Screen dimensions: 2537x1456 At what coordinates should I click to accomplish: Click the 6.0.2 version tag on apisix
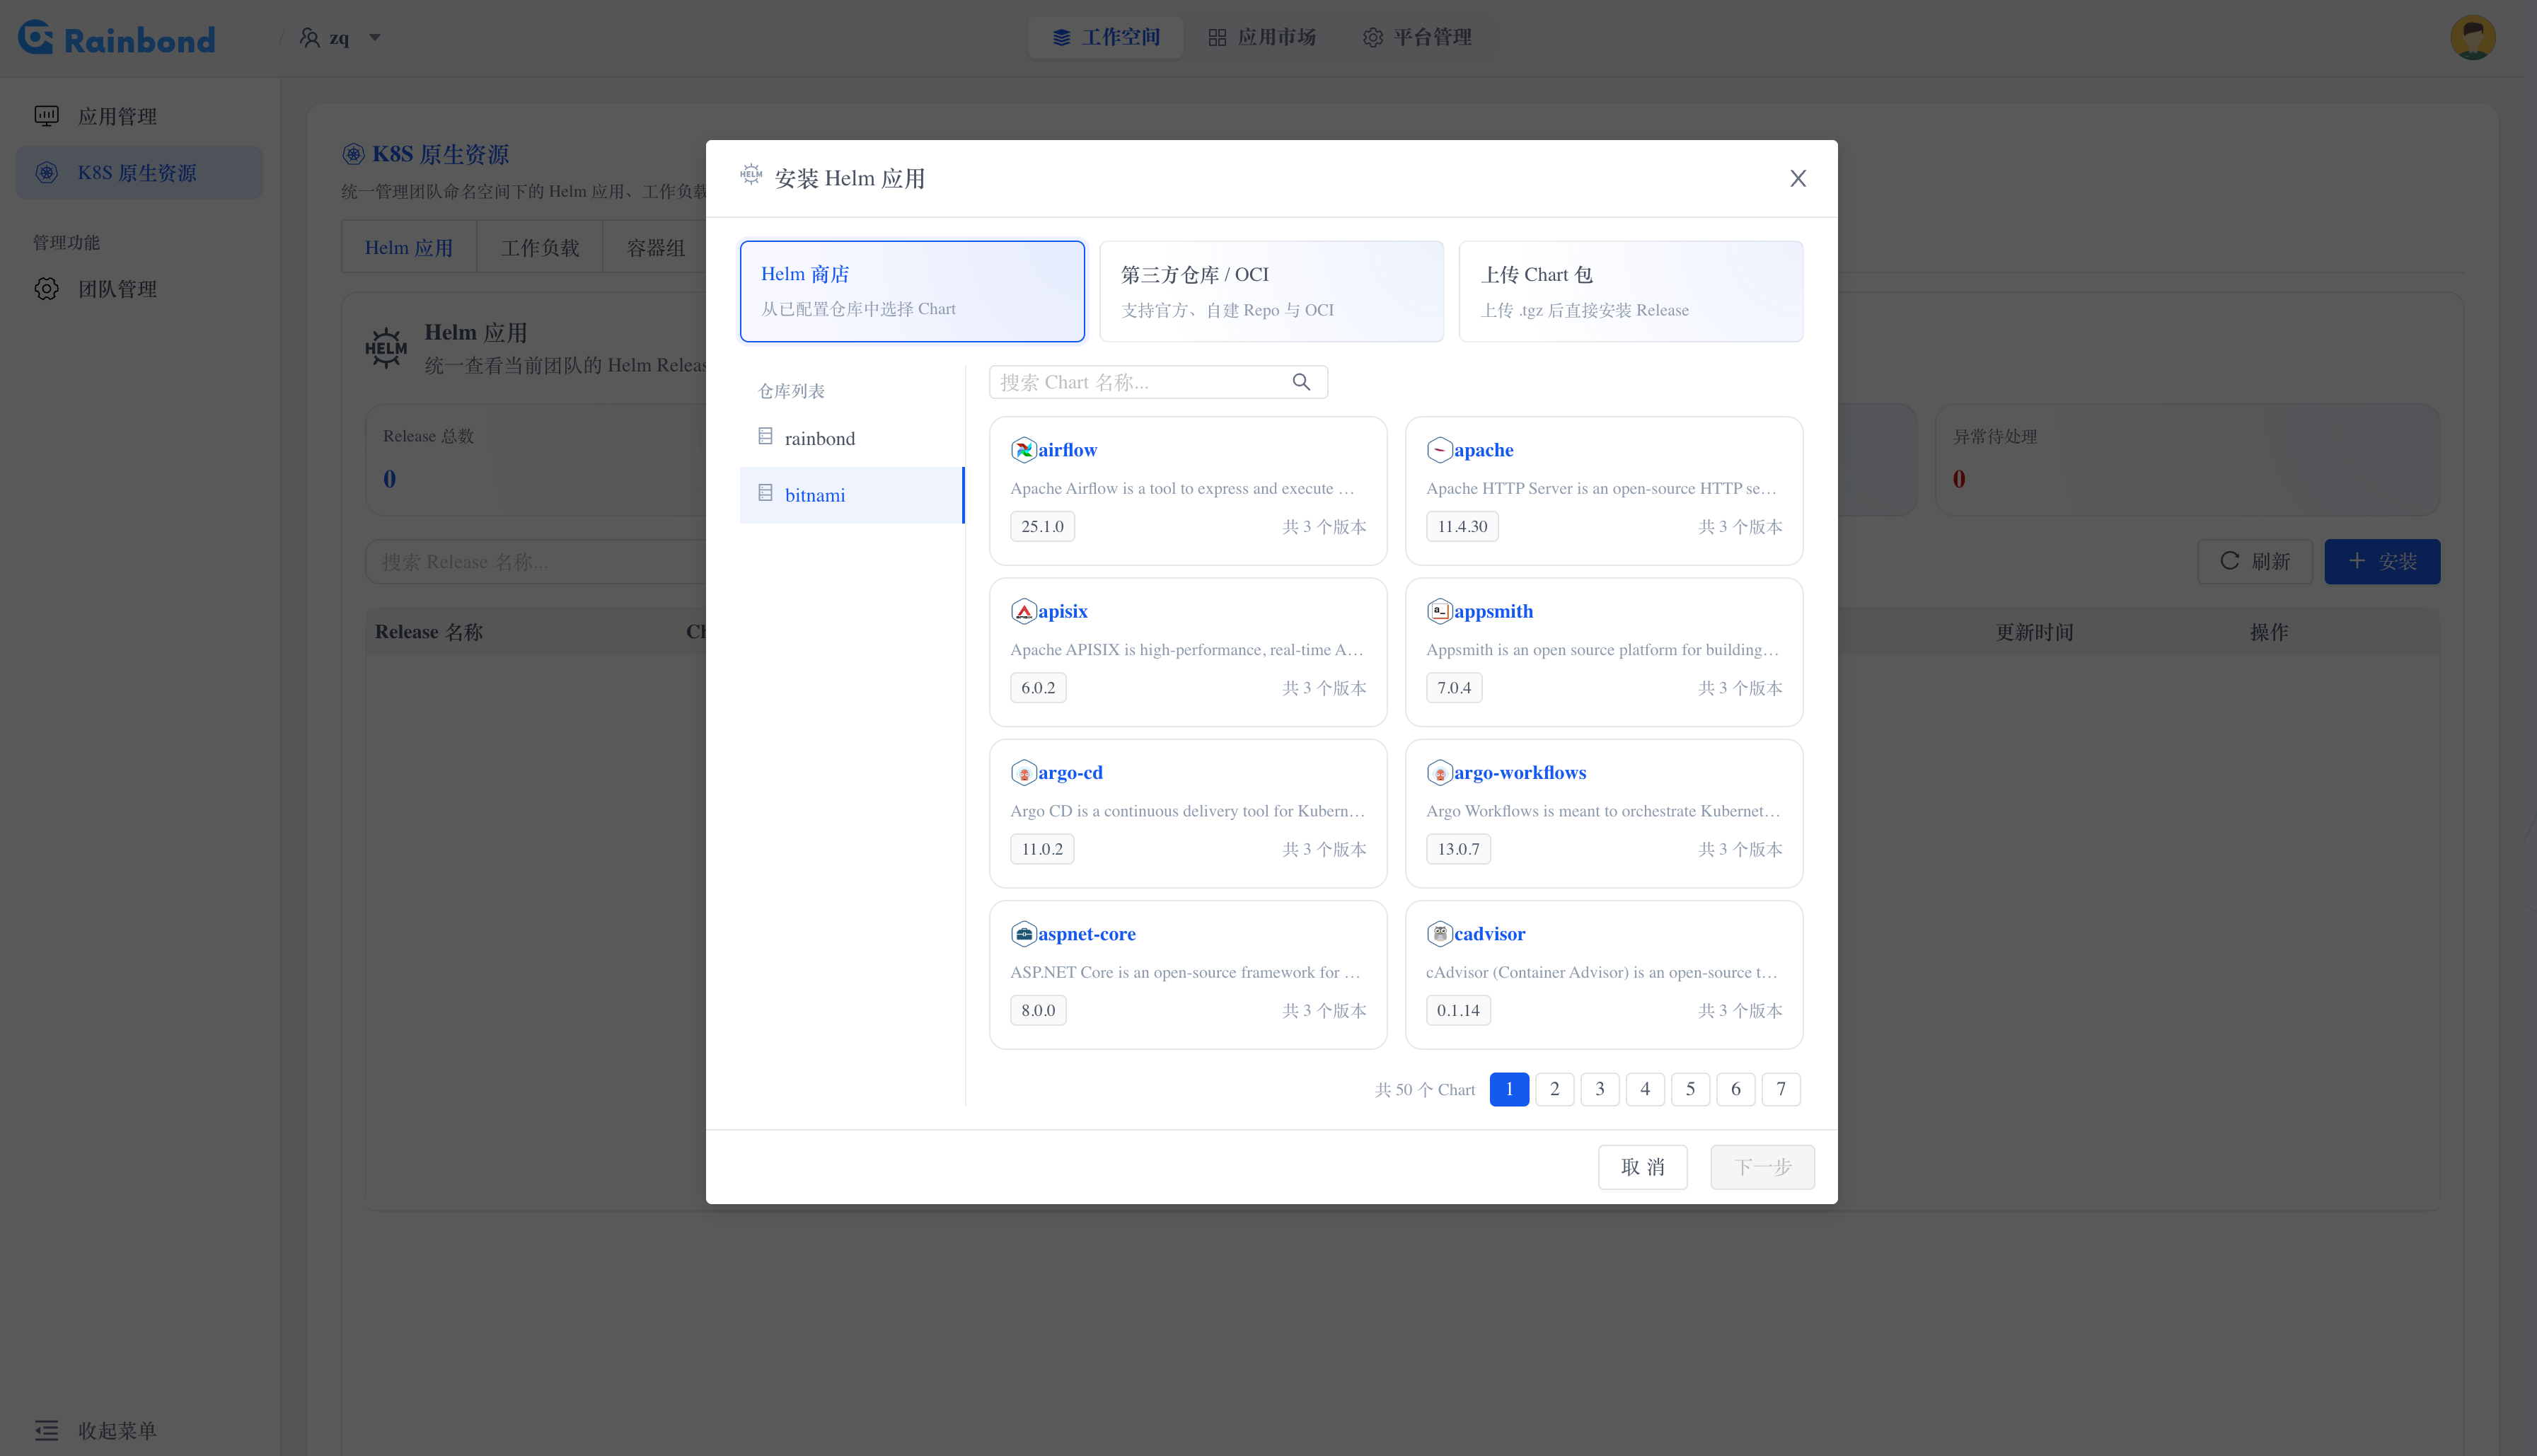[1038, 688]
